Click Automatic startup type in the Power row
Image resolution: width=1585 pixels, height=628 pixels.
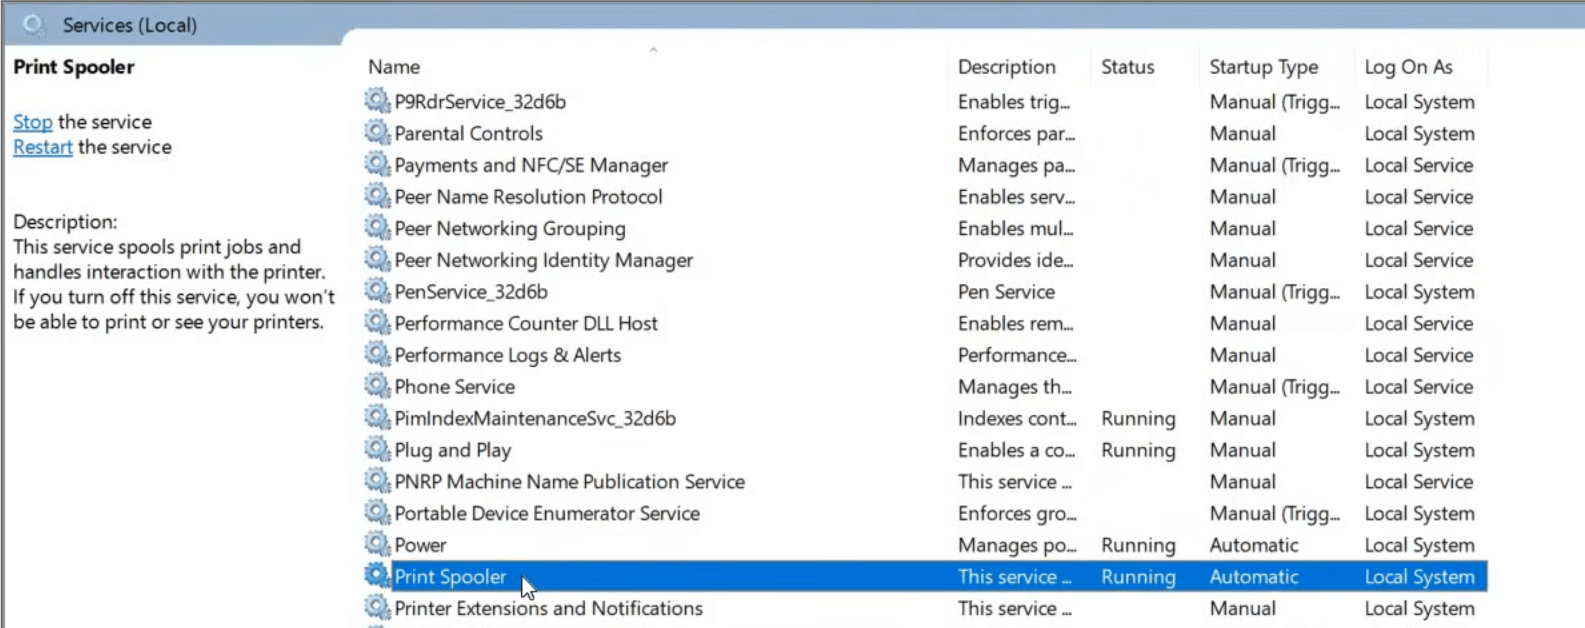1254,545
